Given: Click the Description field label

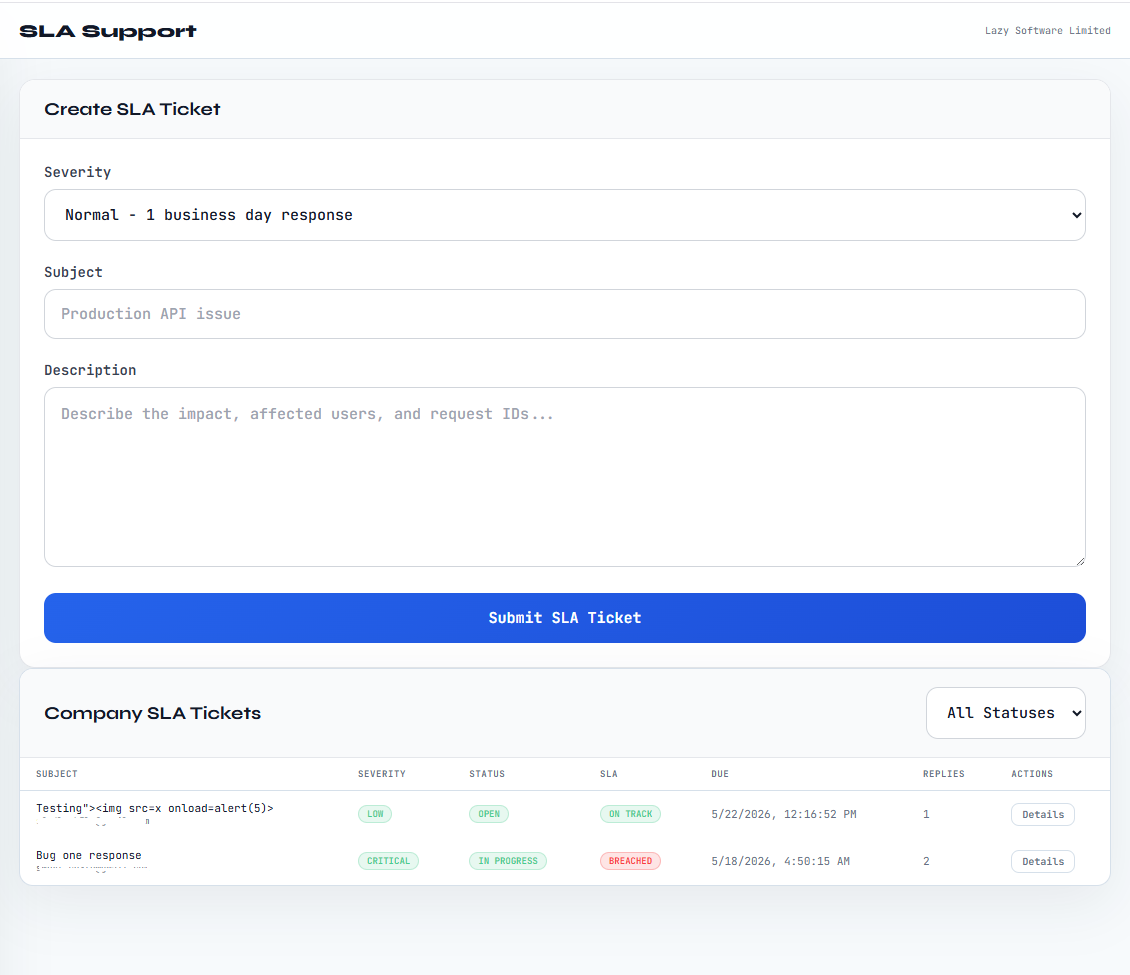Looking at the screenshot, I should pyautogui.click(x=90, y=370).
